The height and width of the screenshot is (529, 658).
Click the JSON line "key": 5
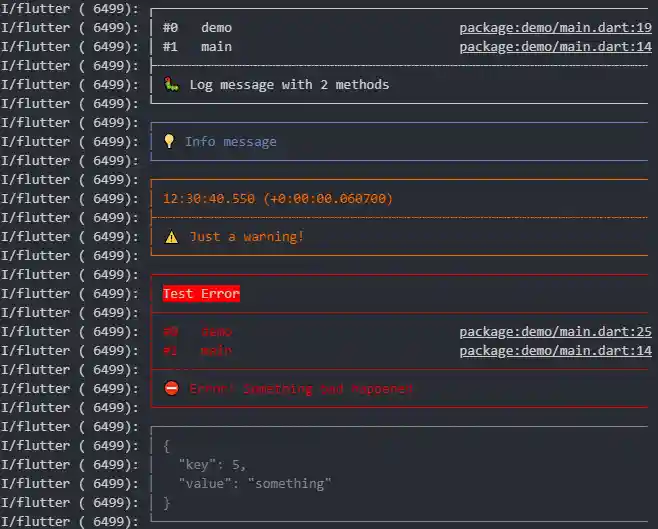pyautogui.click(x=212, y=465)
